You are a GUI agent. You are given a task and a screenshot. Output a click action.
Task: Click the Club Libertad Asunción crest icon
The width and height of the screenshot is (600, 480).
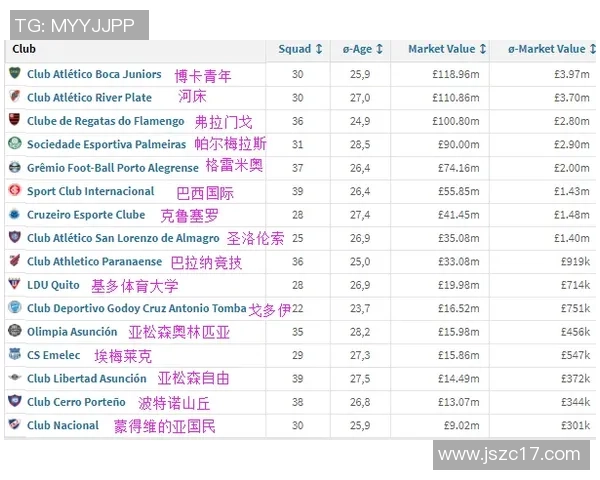pos(15,377)
